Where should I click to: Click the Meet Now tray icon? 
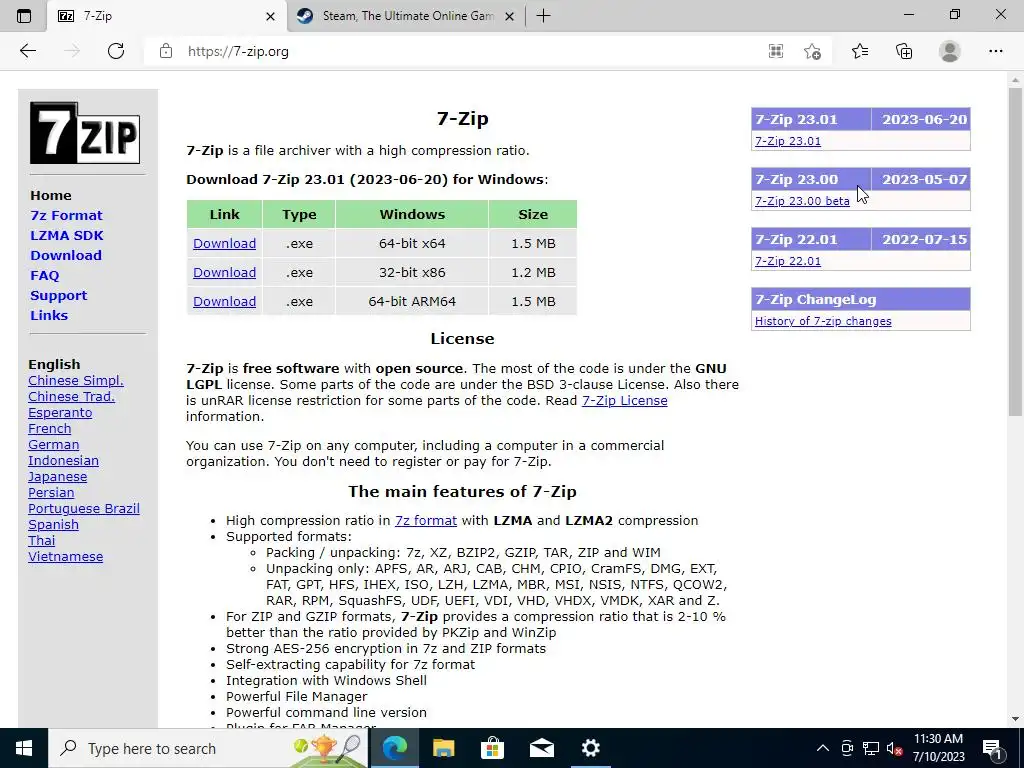(847, 748)
